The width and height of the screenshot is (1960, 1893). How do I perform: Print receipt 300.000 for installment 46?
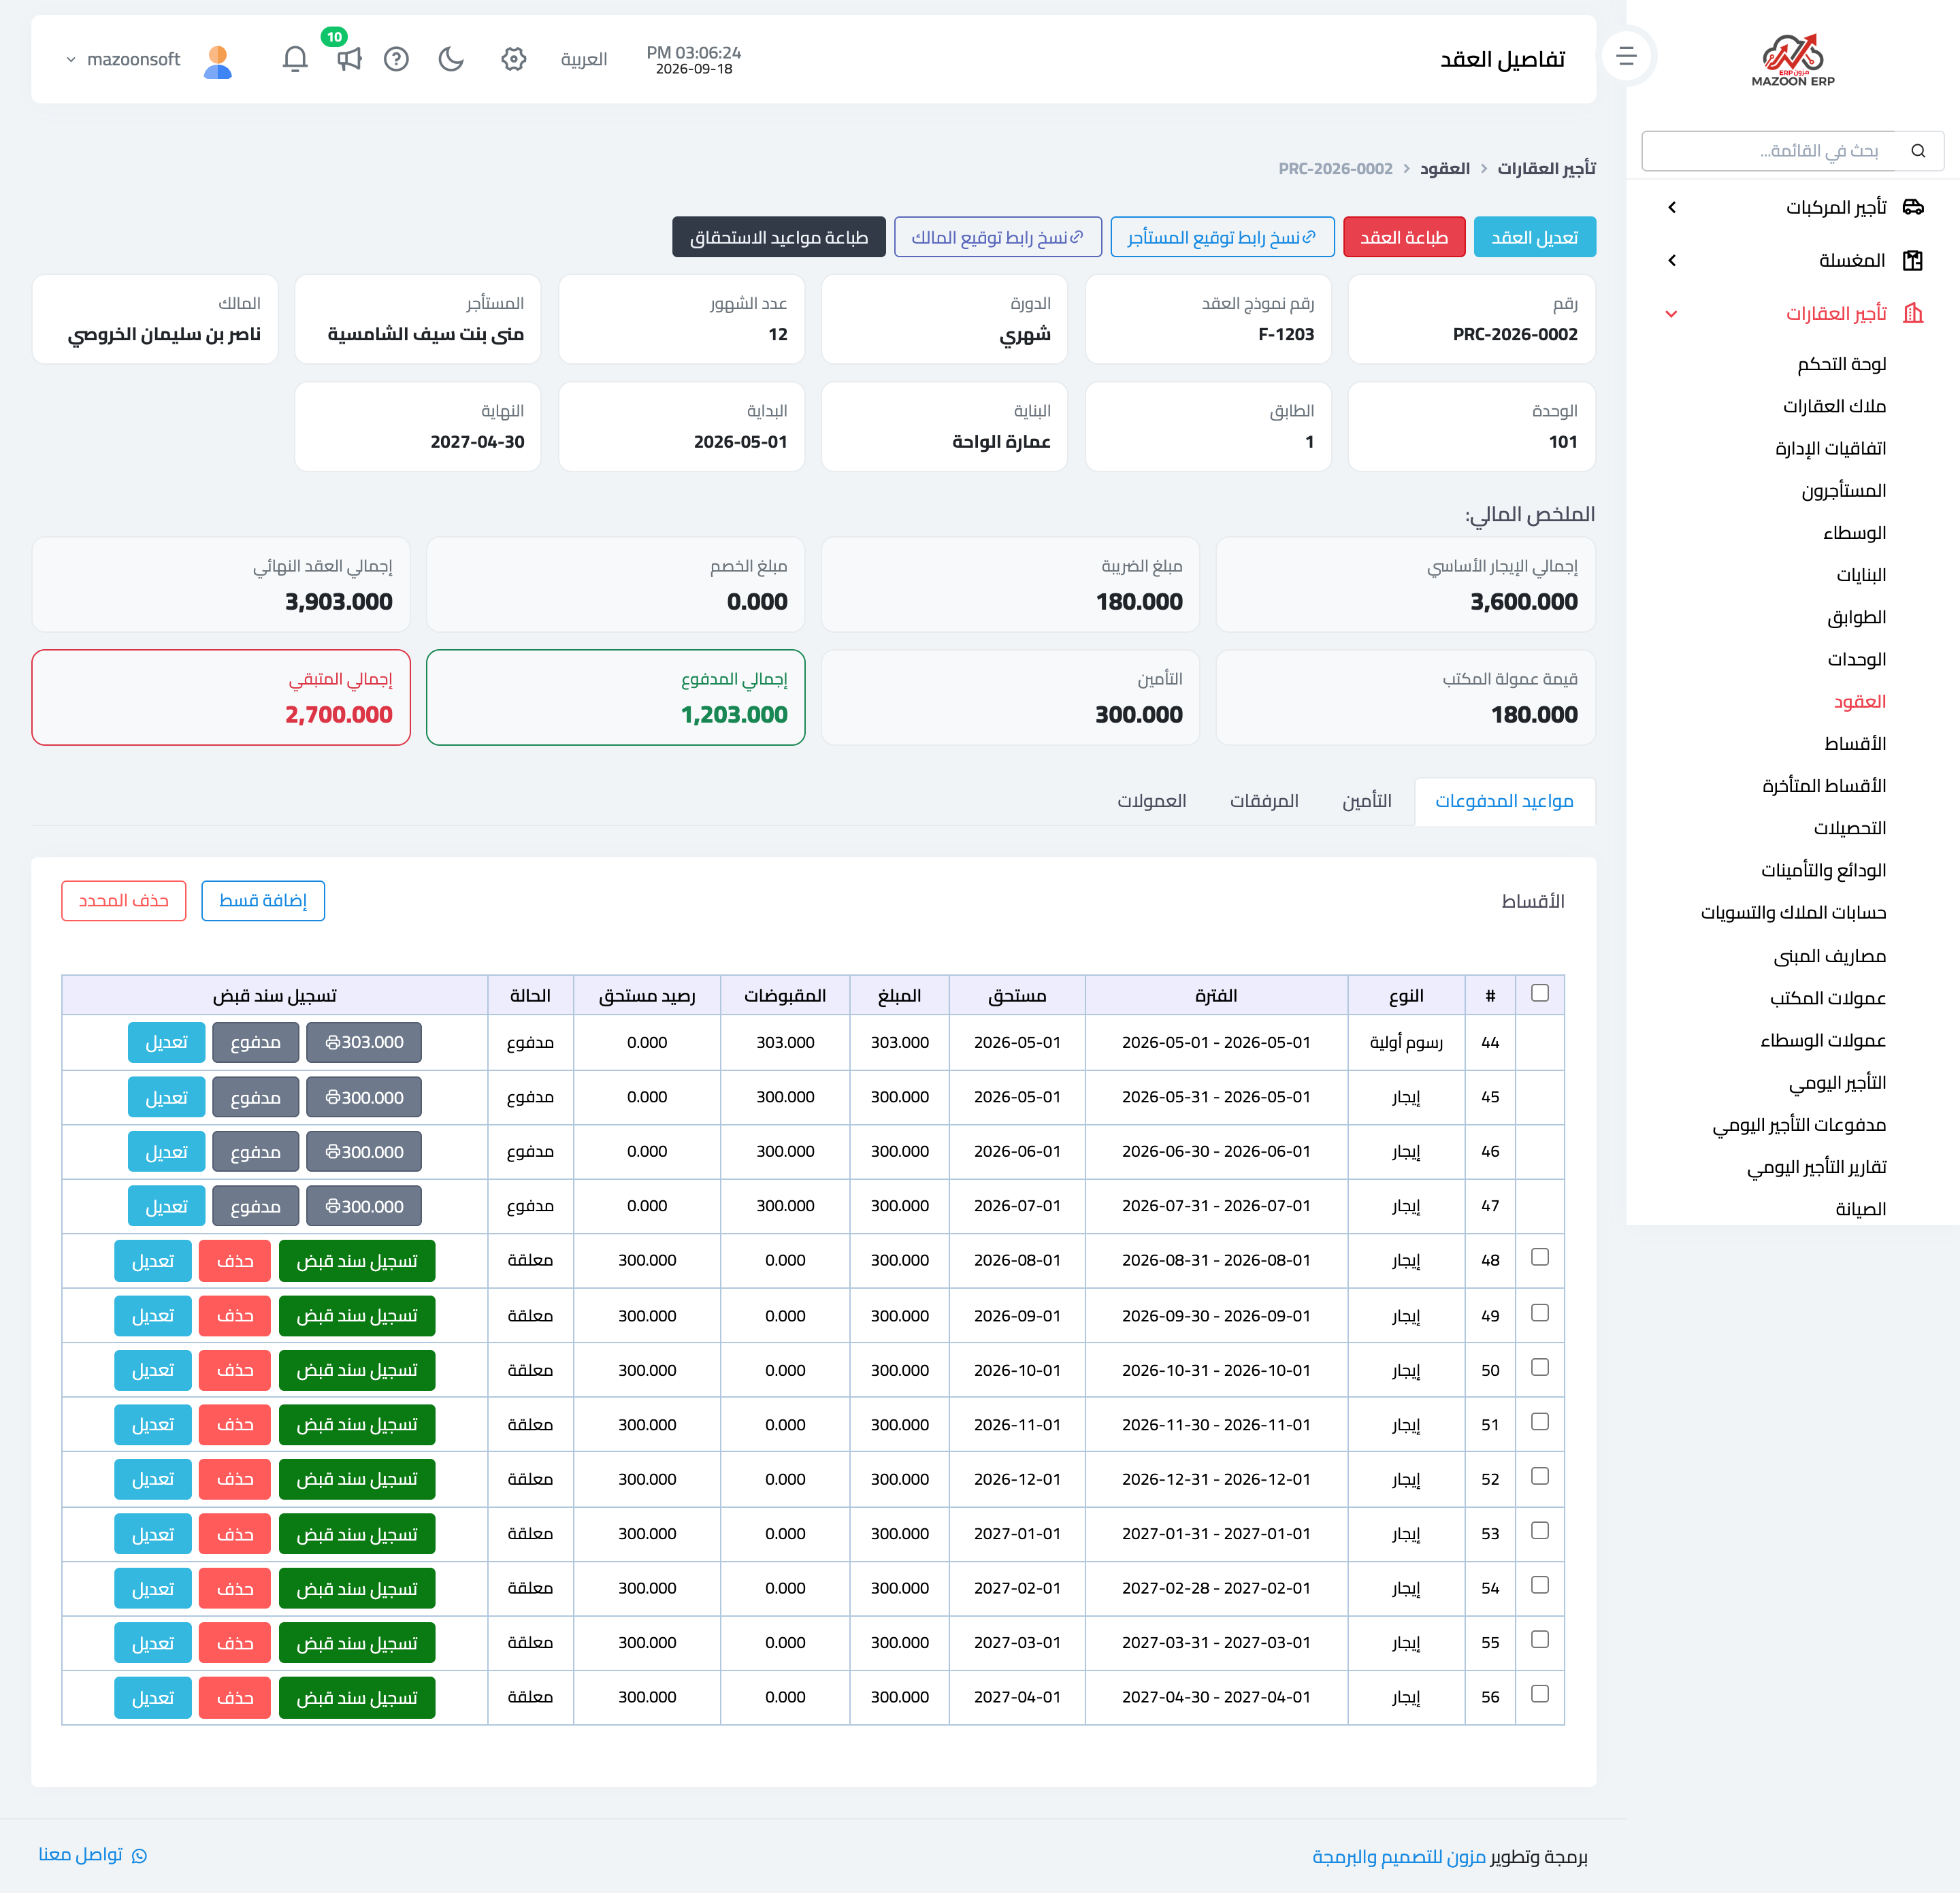click(x=364, y=1152)
